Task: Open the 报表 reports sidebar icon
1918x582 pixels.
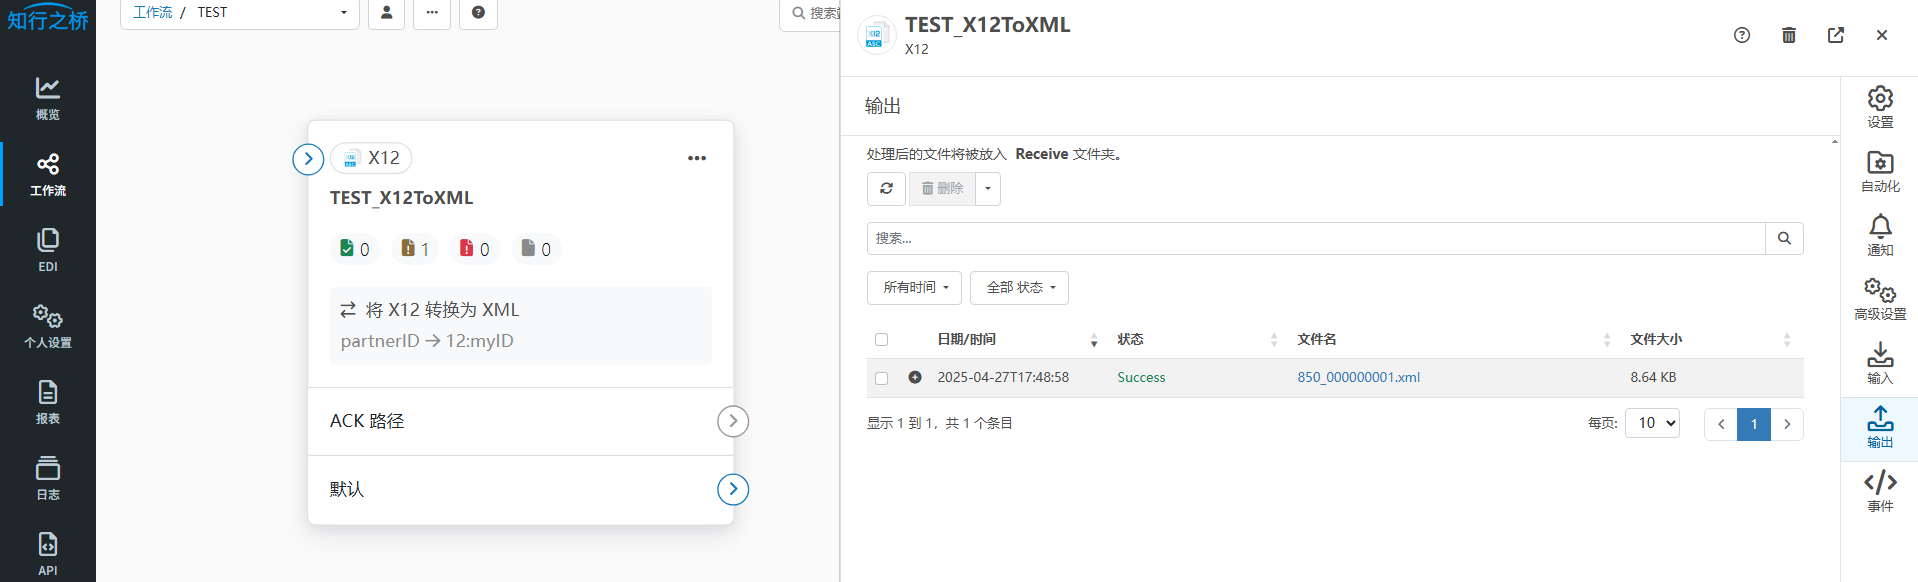Action: [x=47, y=402]
